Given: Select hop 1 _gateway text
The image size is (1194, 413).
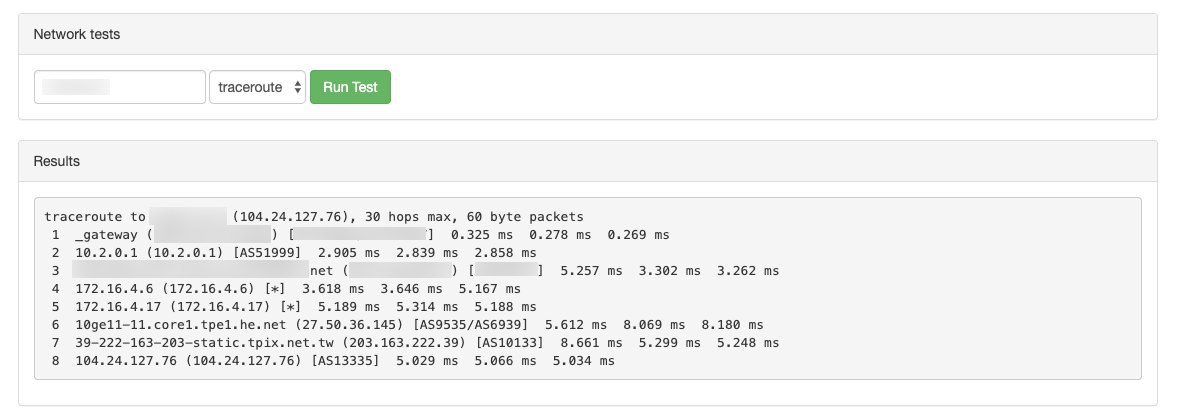Looking at the screenshot, I should pyautogui.click(x=107, y=235).
